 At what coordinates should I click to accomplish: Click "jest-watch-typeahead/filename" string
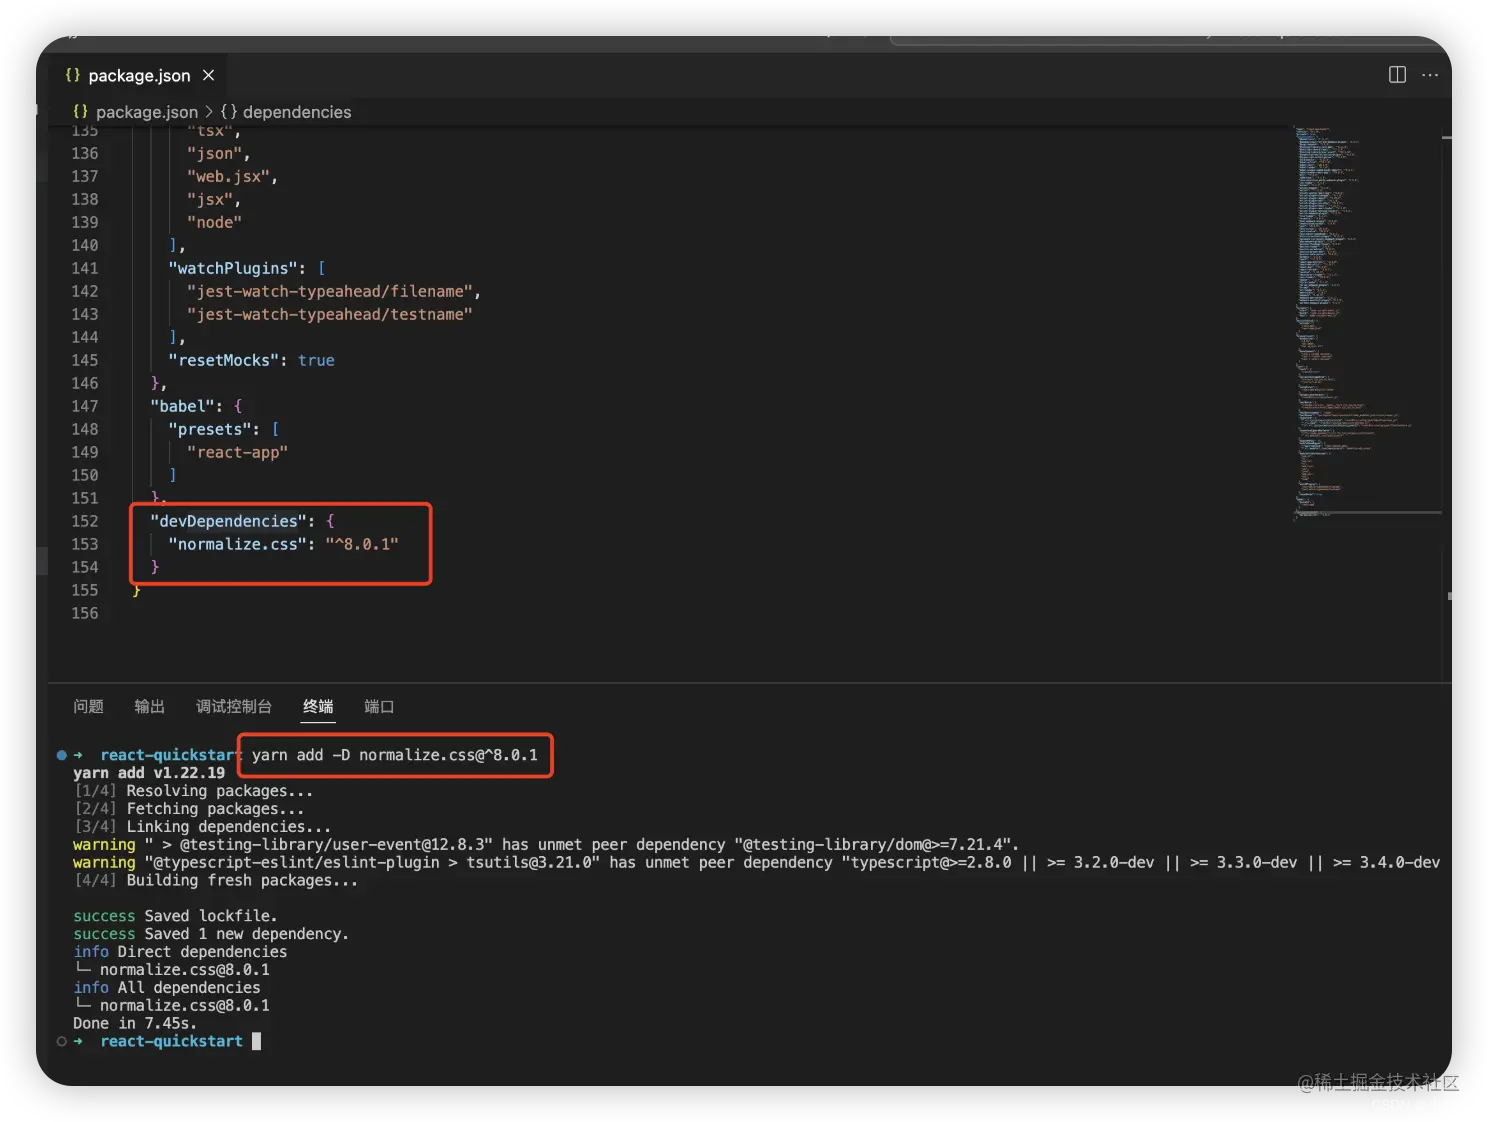pyautogui.click(x=329, y=291)
